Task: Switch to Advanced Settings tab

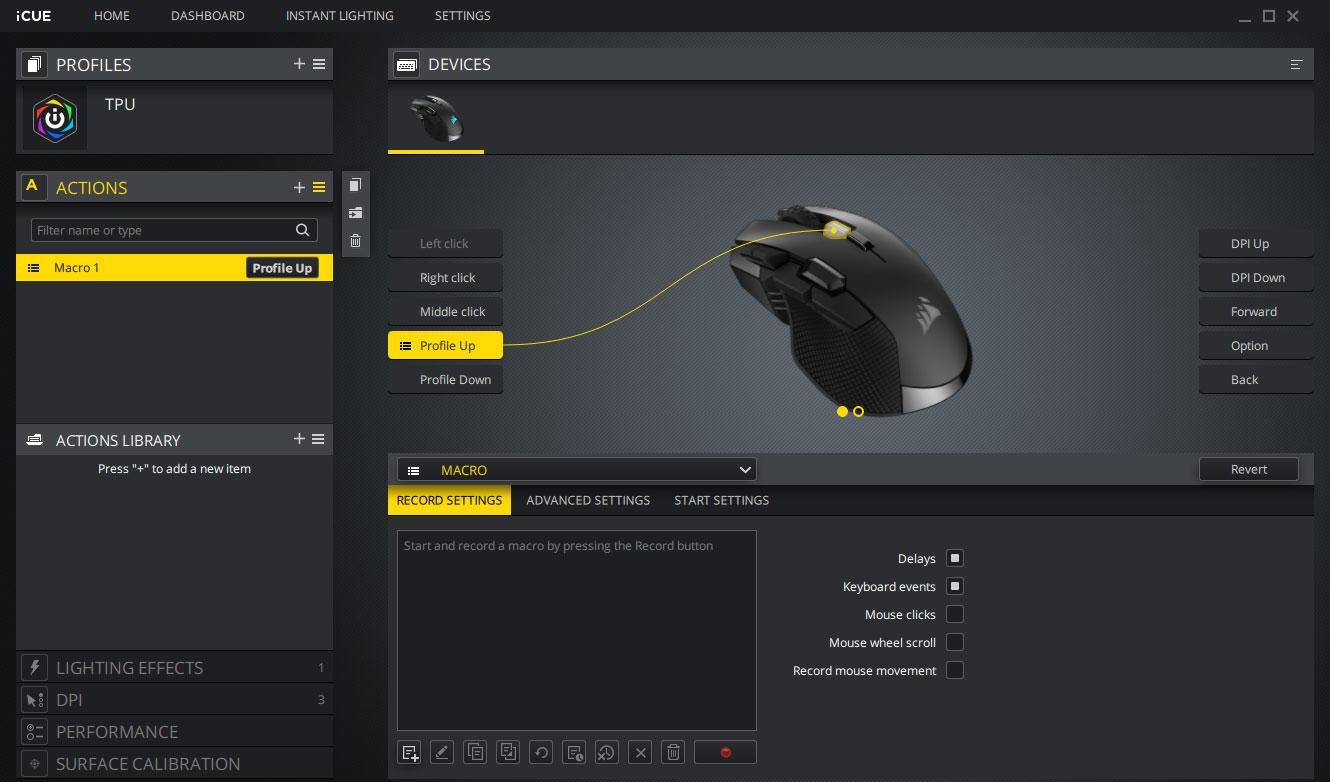Action: 588,500
